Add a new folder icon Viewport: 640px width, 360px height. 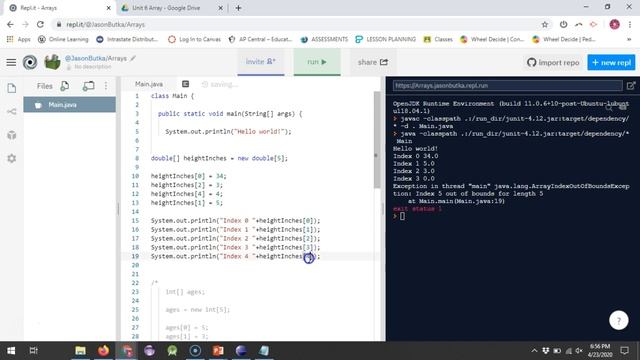click(x=89, y=86)
